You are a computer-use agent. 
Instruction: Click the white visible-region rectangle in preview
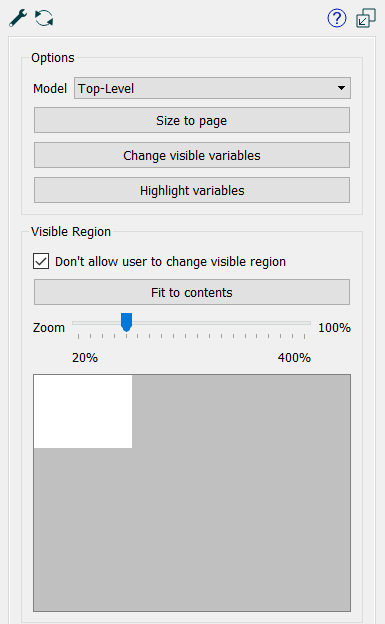(x=83, y=411)
